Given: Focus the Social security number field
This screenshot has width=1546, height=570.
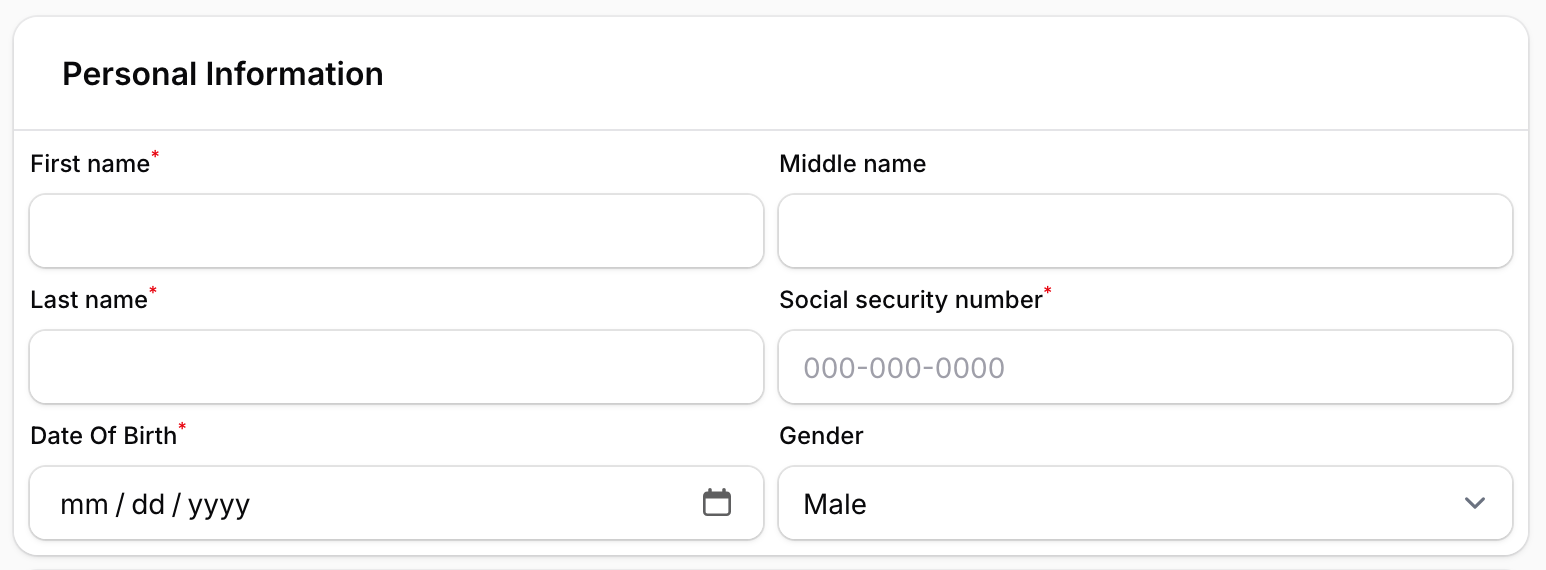Looking at the screenshot, I should pyautogui.click(x=1145, y=367).
